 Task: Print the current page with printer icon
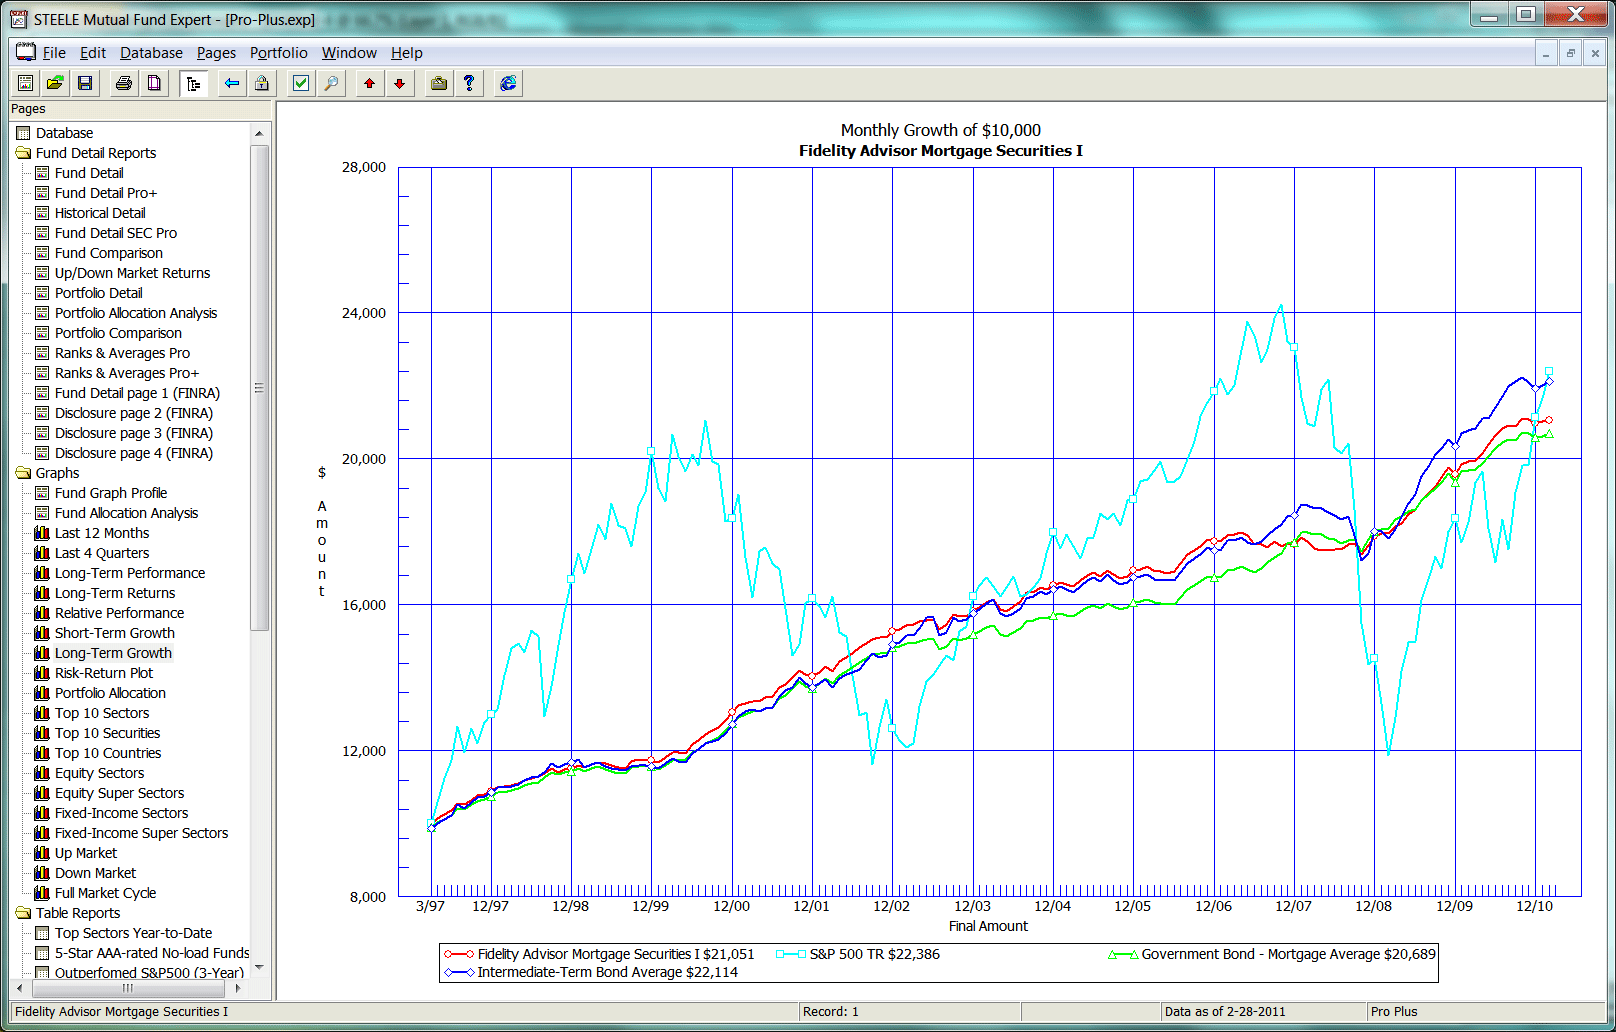click(124, 83)
